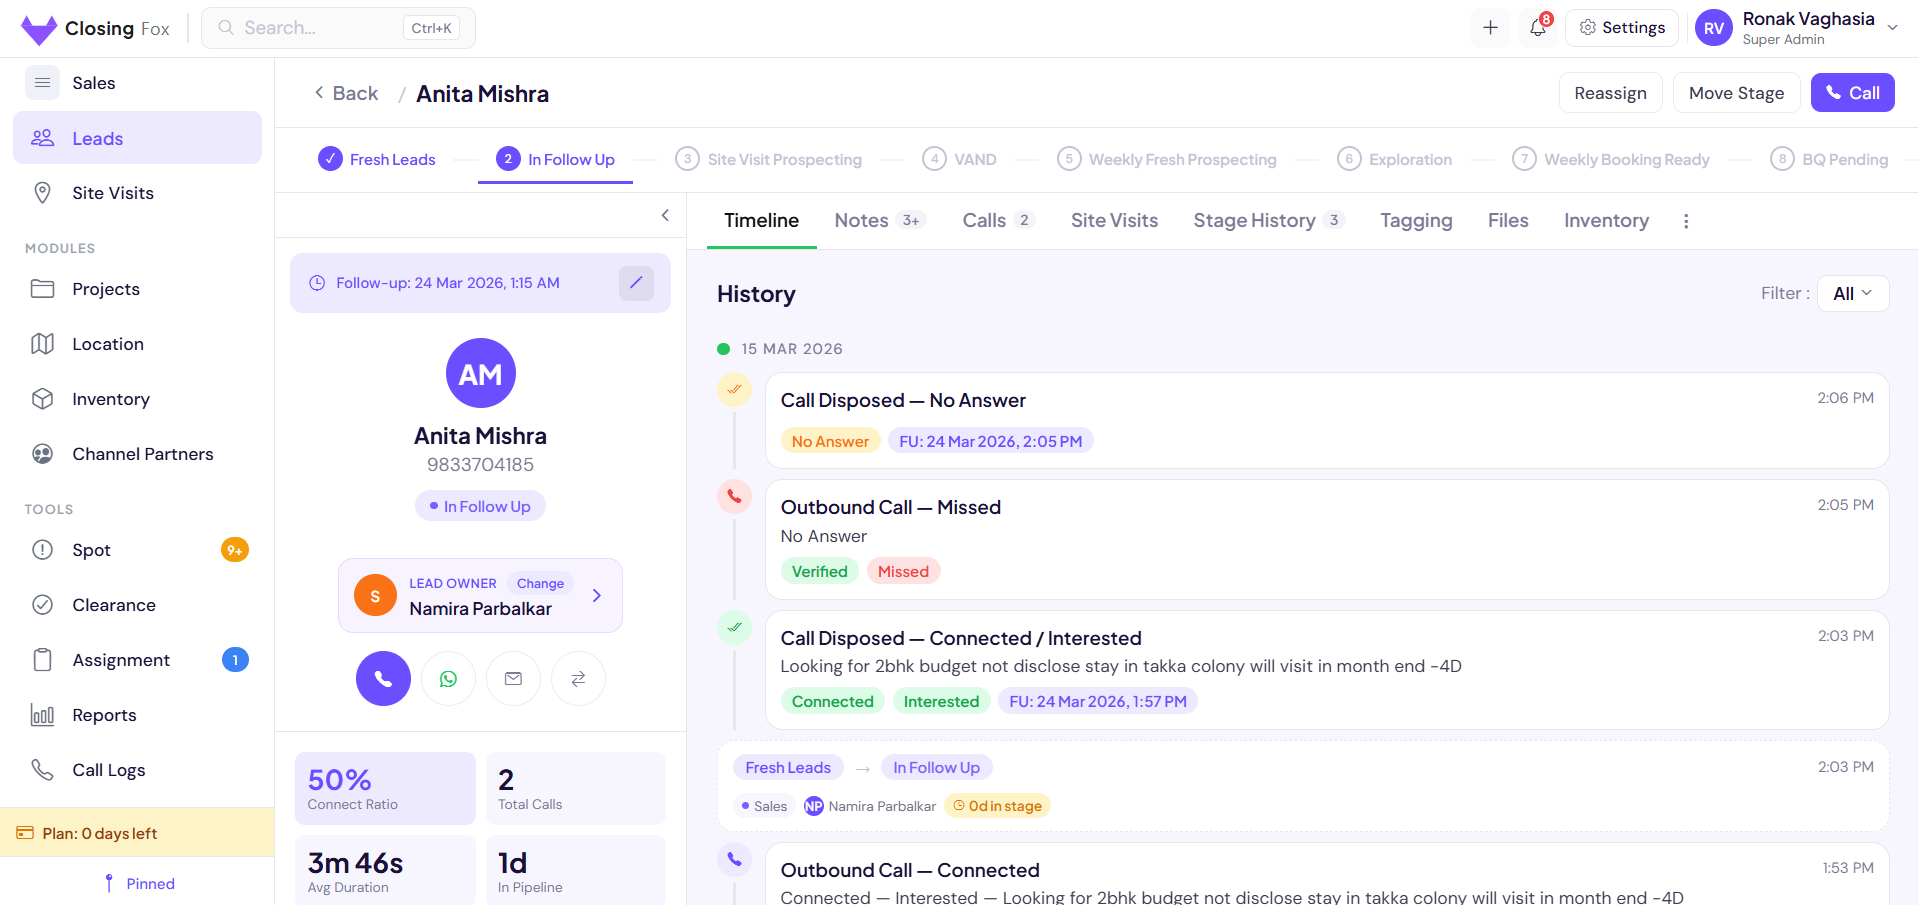Open the History filter All dropdown

click(x=1851, y=293)
